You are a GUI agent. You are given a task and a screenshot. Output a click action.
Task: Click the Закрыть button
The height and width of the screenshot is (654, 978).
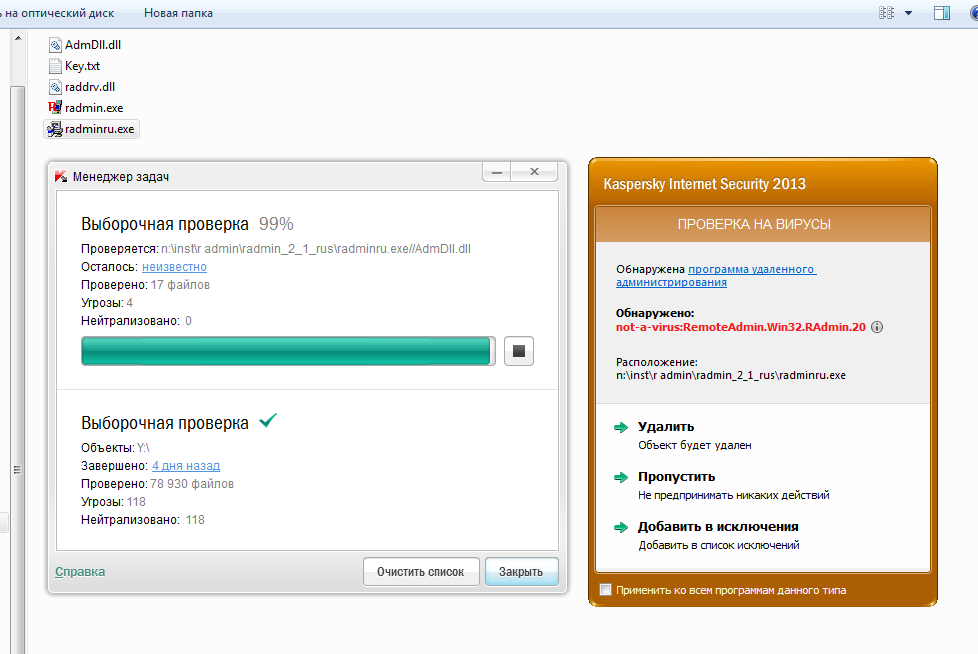521,572
